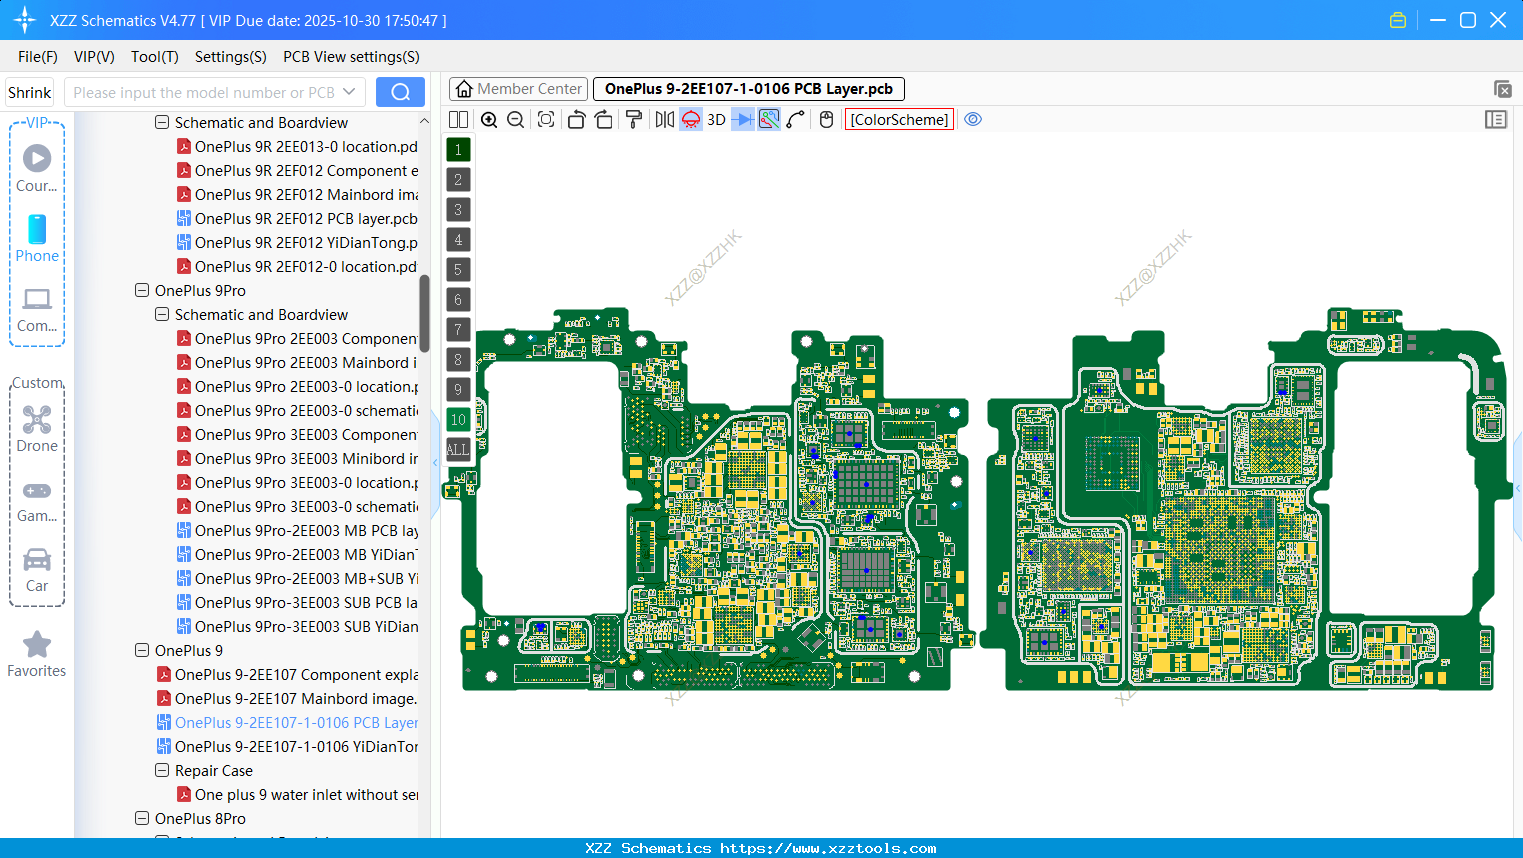Switch to the OnePlus 9-2EE107-1-0106 PCB Layer tab

748,88
